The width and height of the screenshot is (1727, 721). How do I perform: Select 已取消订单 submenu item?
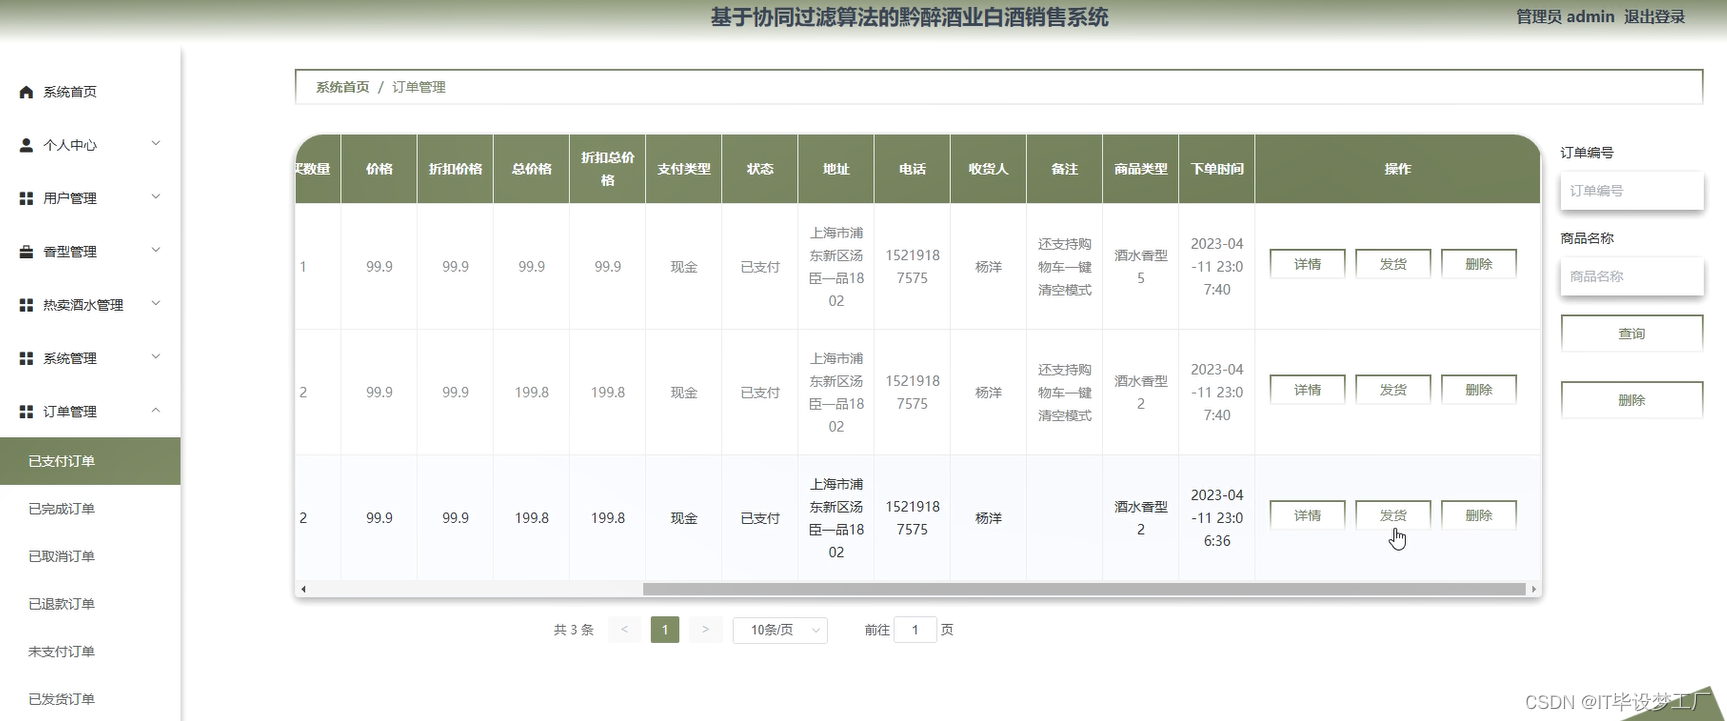click(90, 556)
